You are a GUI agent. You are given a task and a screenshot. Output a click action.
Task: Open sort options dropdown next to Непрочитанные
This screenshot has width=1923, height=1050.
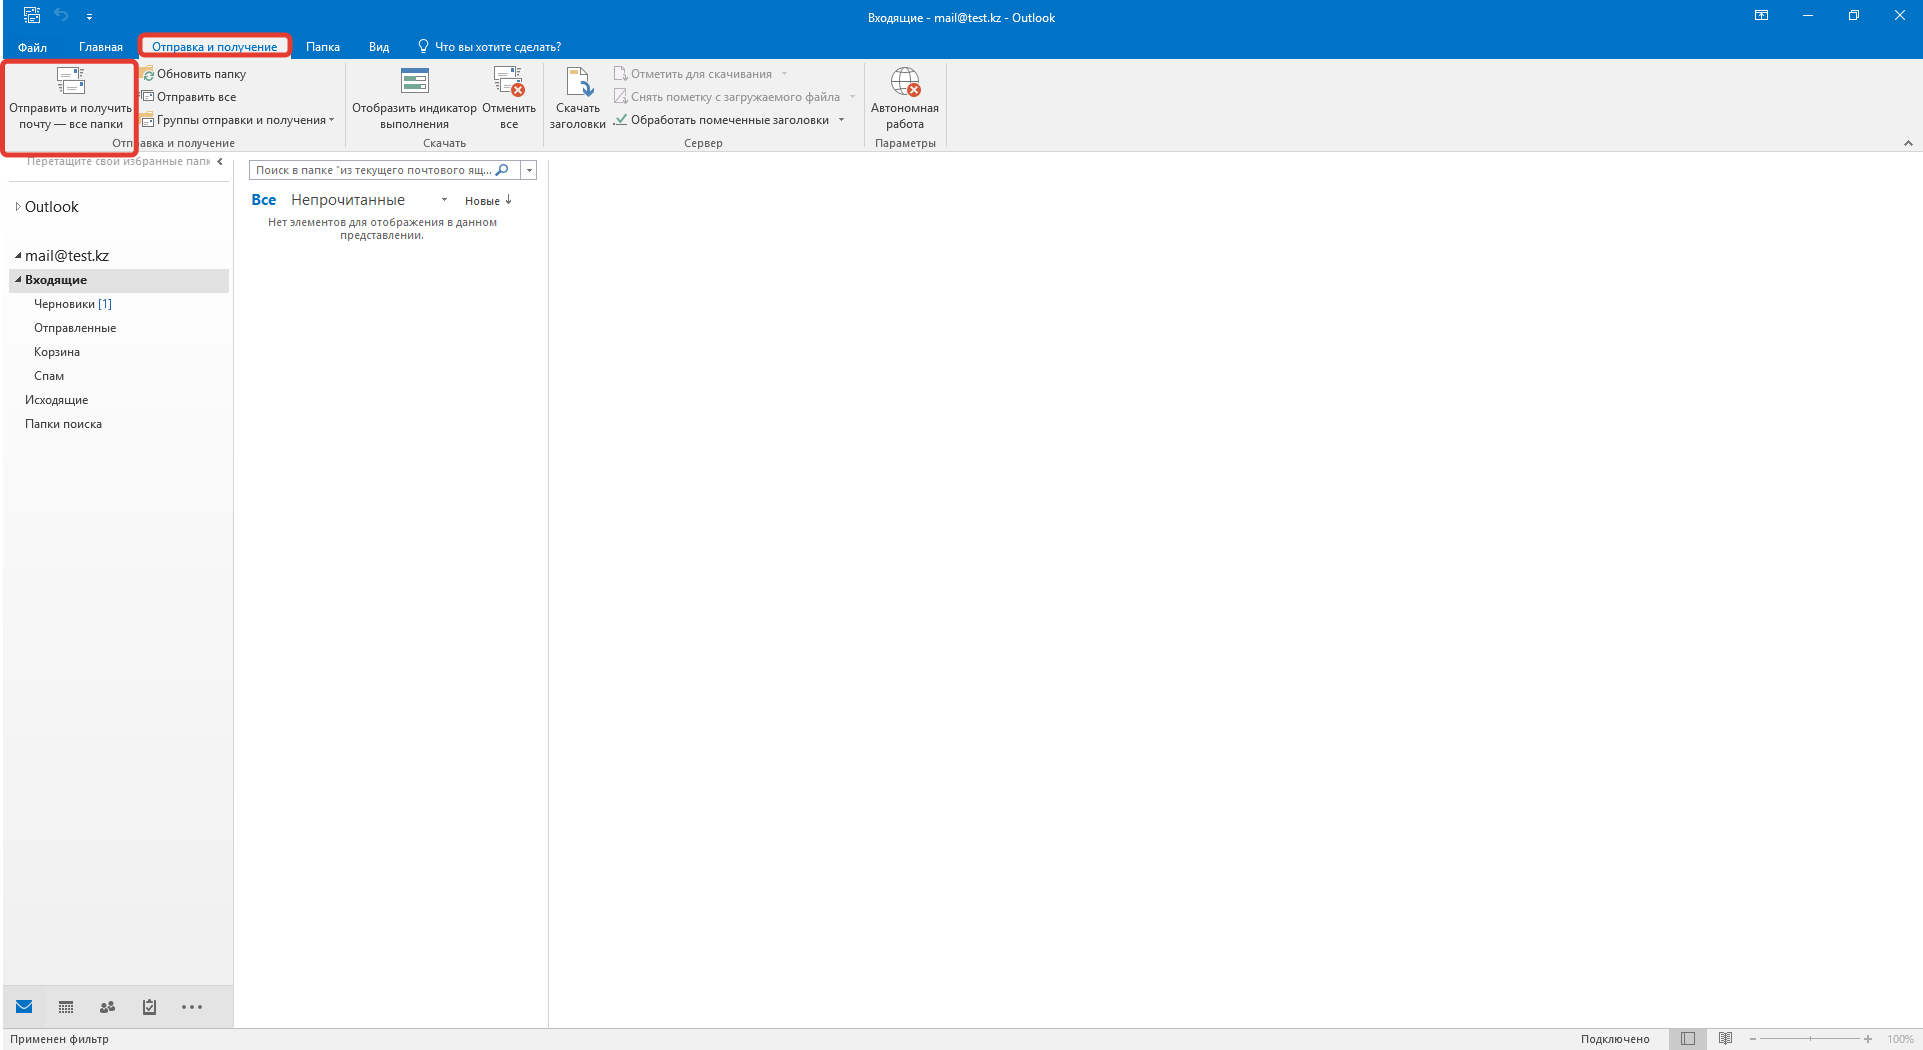pyautogui.click(x=444, y=200)
